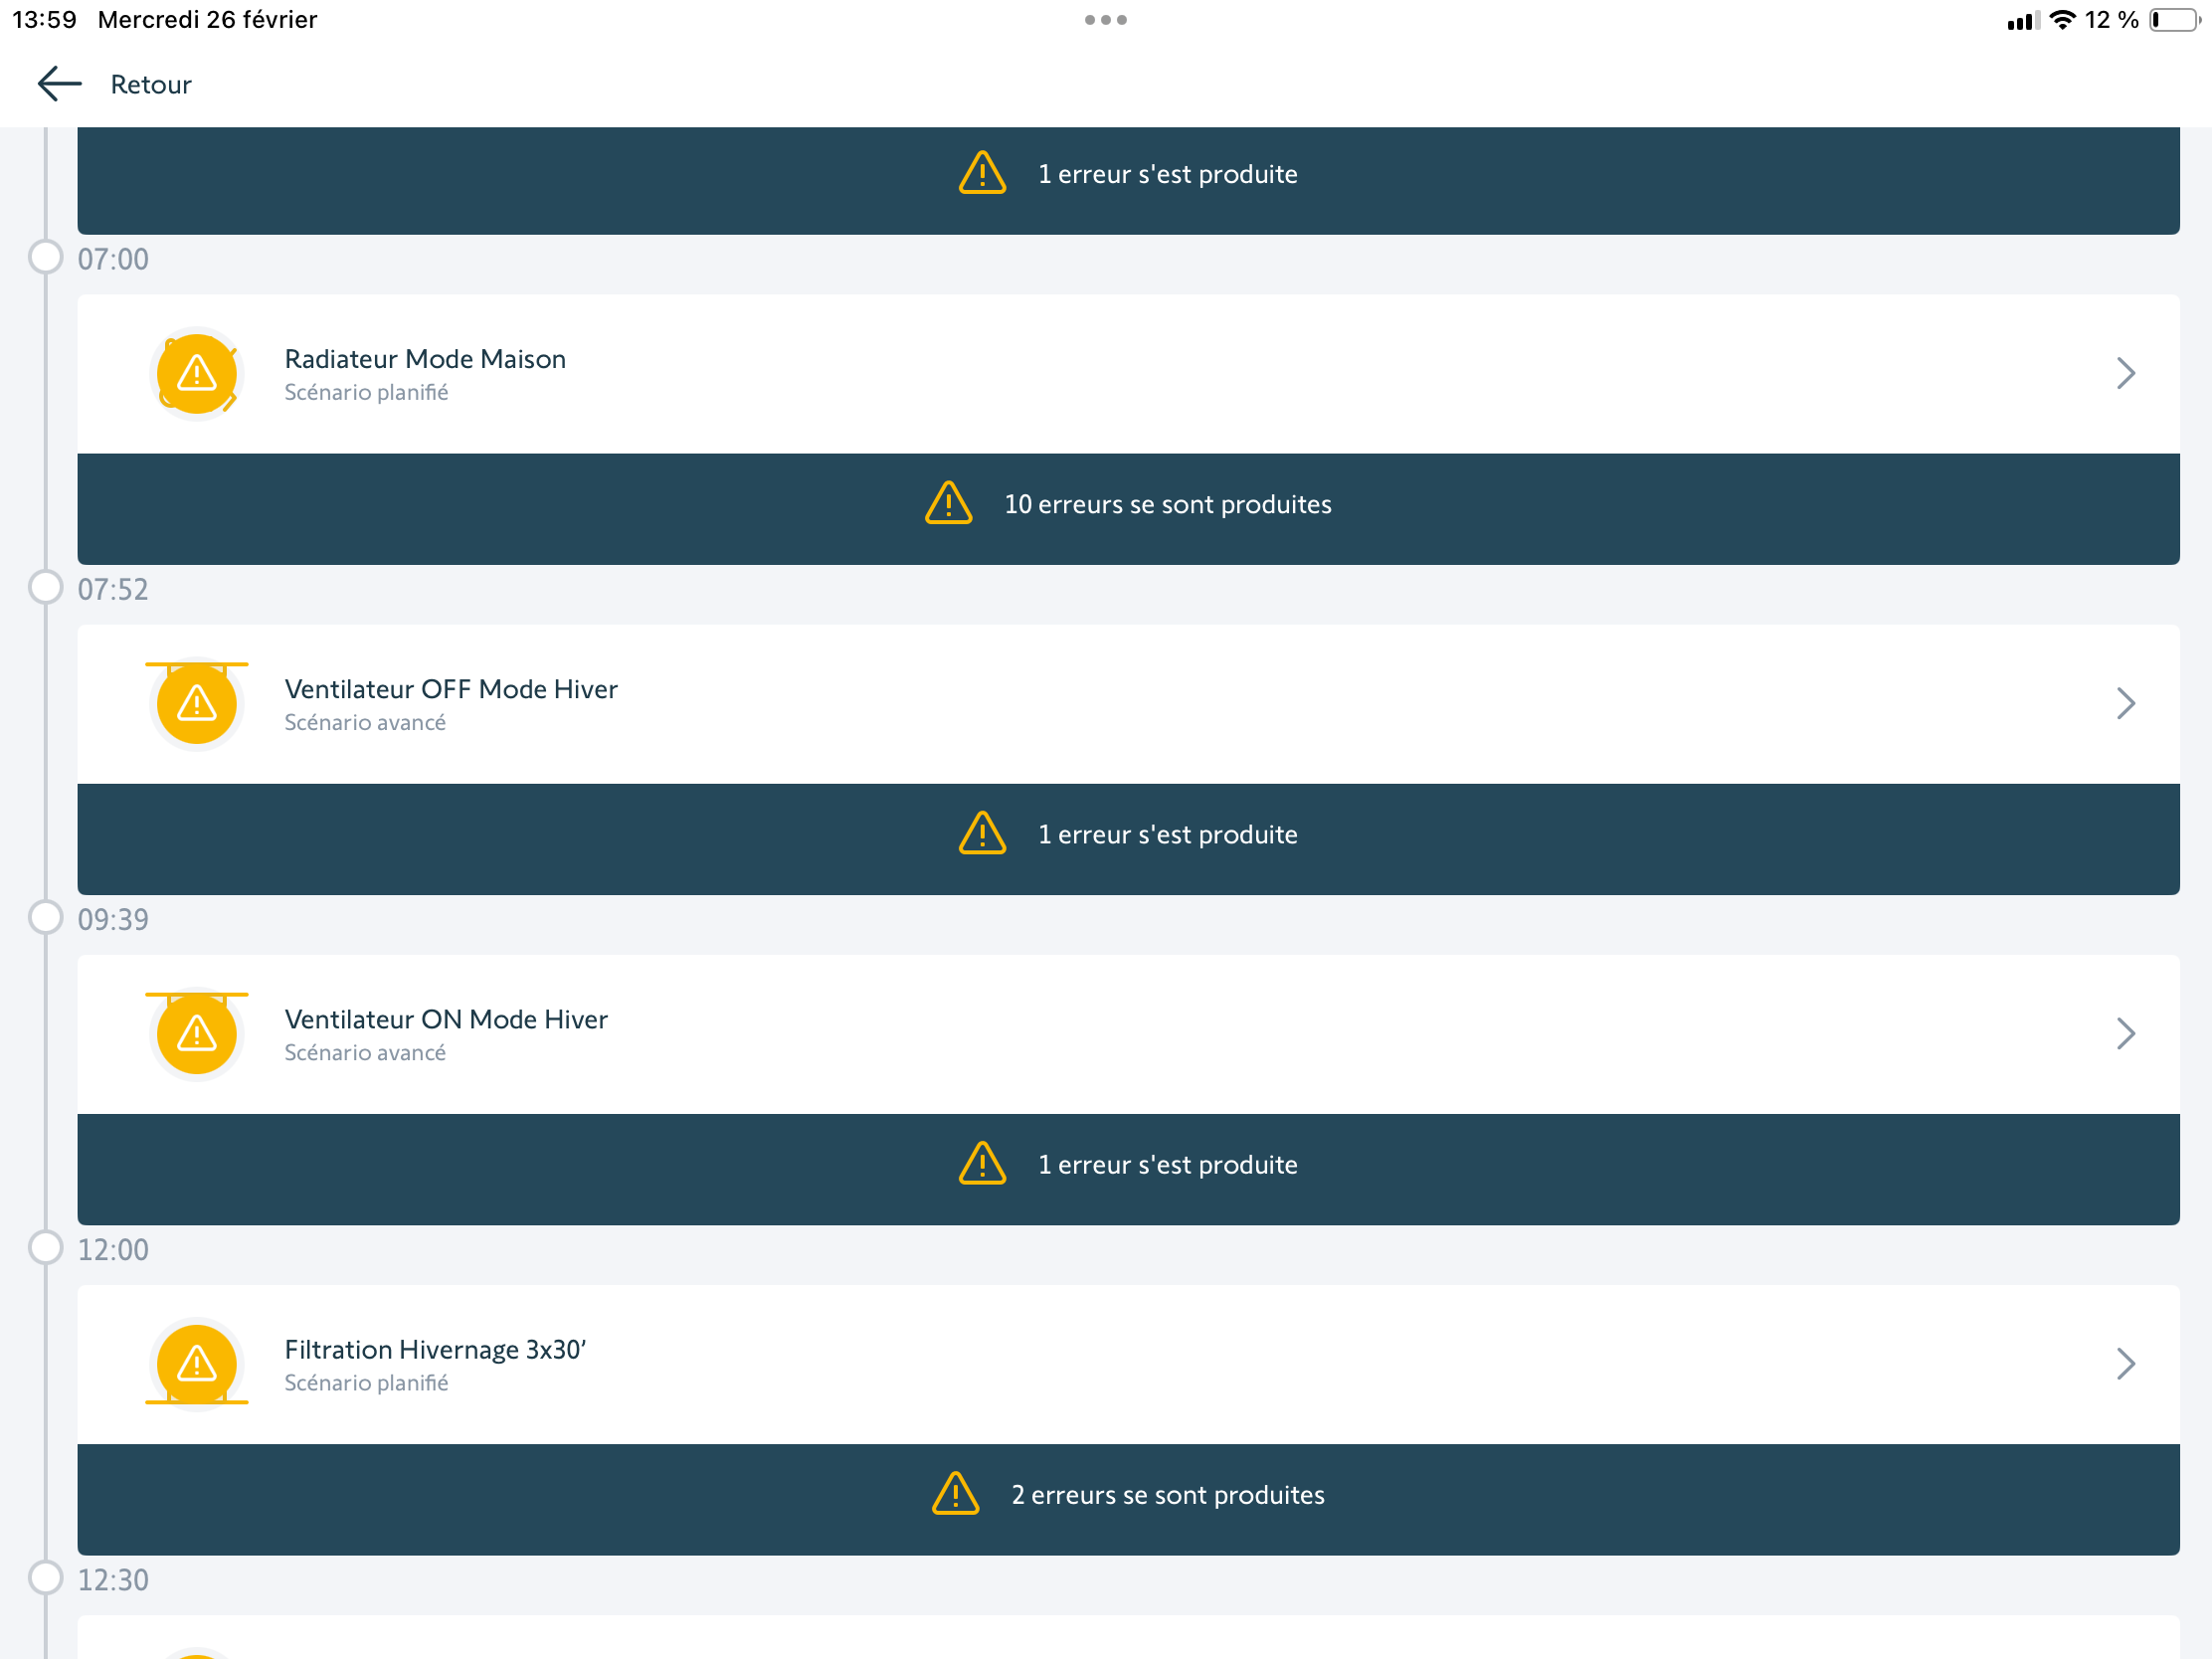Open the 10 erreurs se sont produites banner

[1167, 505]
